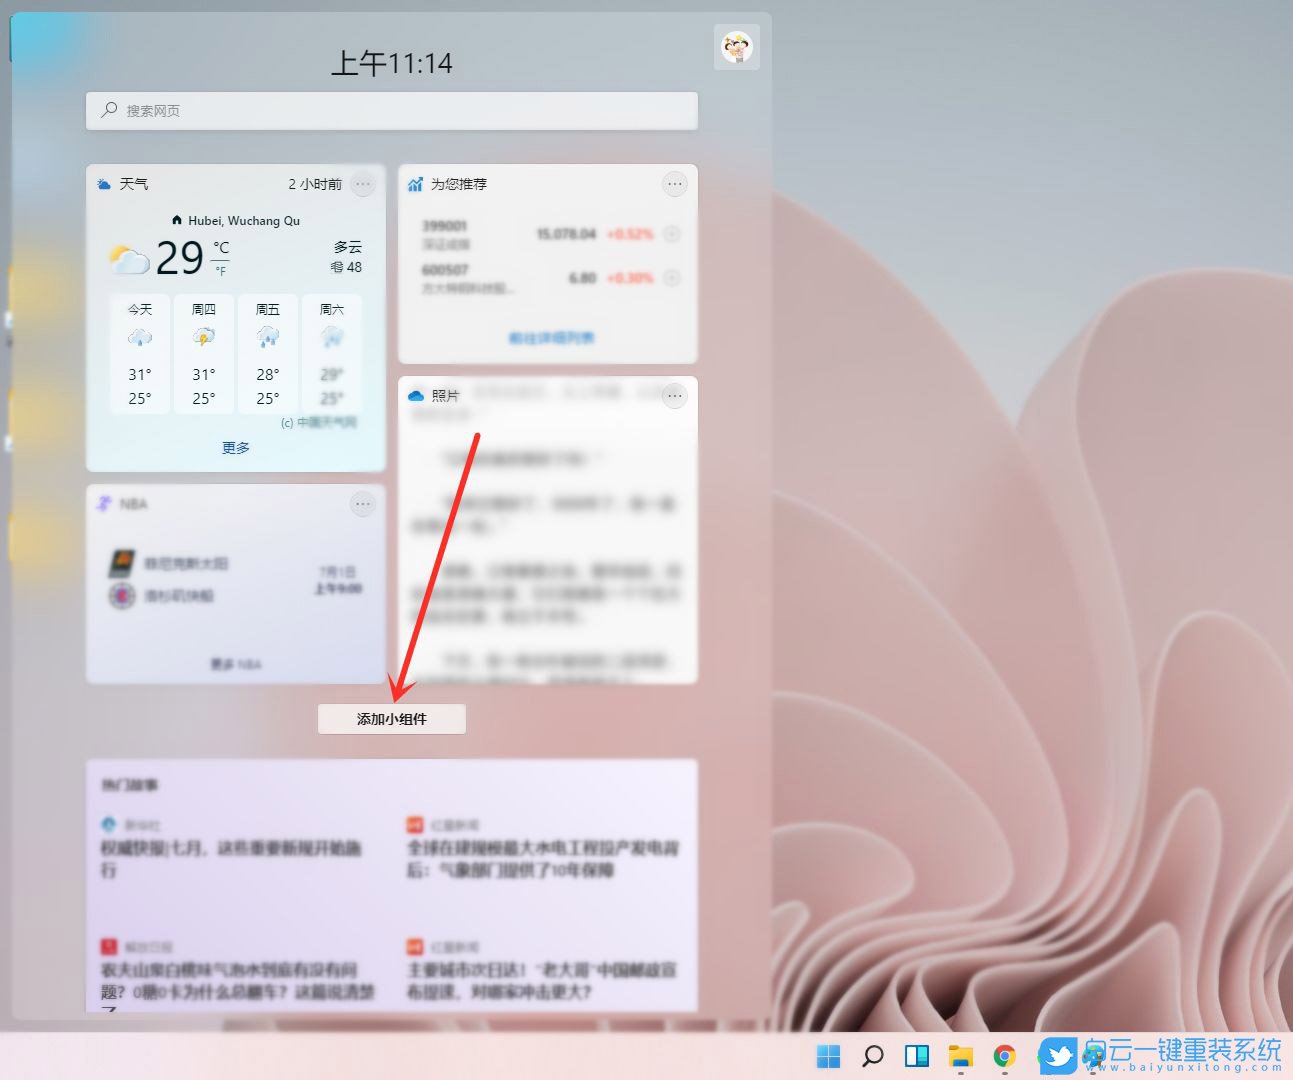Image resolution: width=1293 pixels, height=1080 pixels.
Task: Click the Search magnifier icon on the taskbar
Action: [x=872, y=1055]
